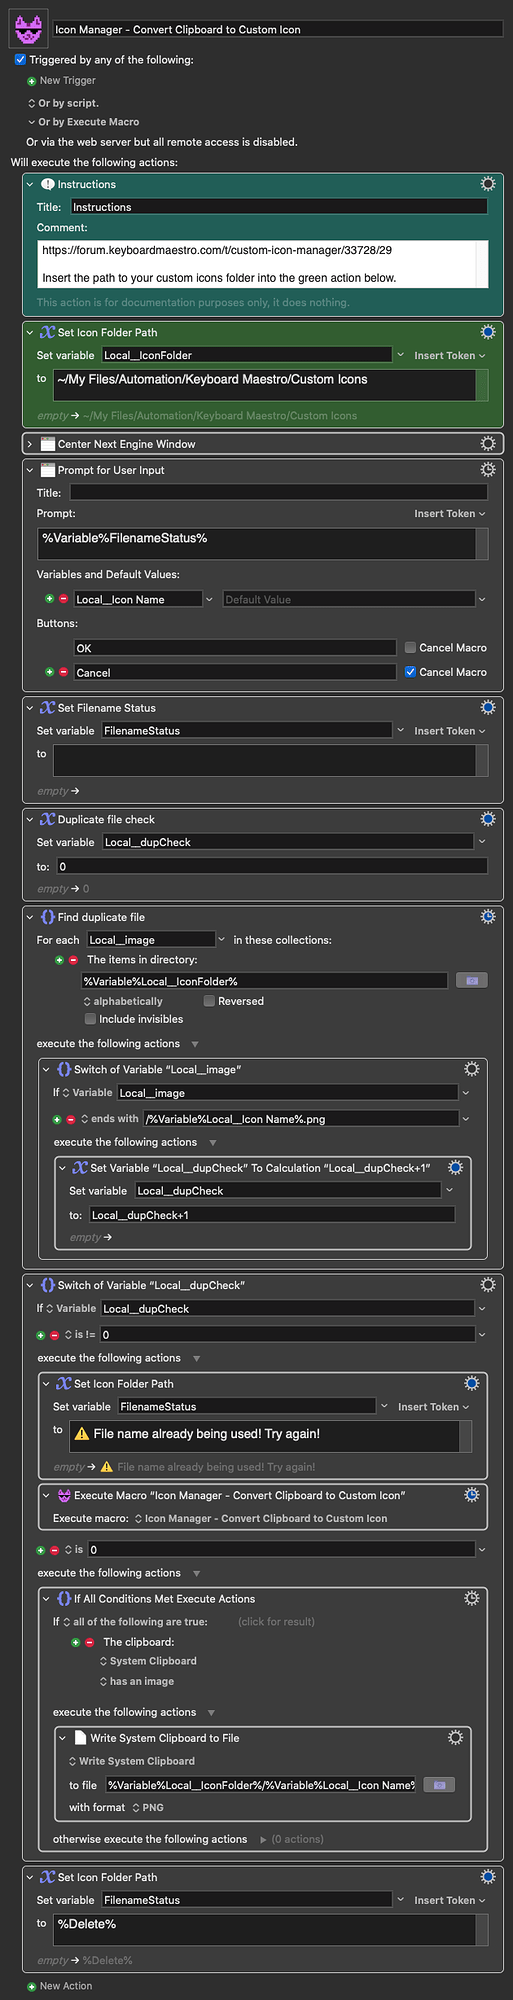Open gear menu of Prompt for User Input
This screenshot has width=513, height=2000.
488,469
